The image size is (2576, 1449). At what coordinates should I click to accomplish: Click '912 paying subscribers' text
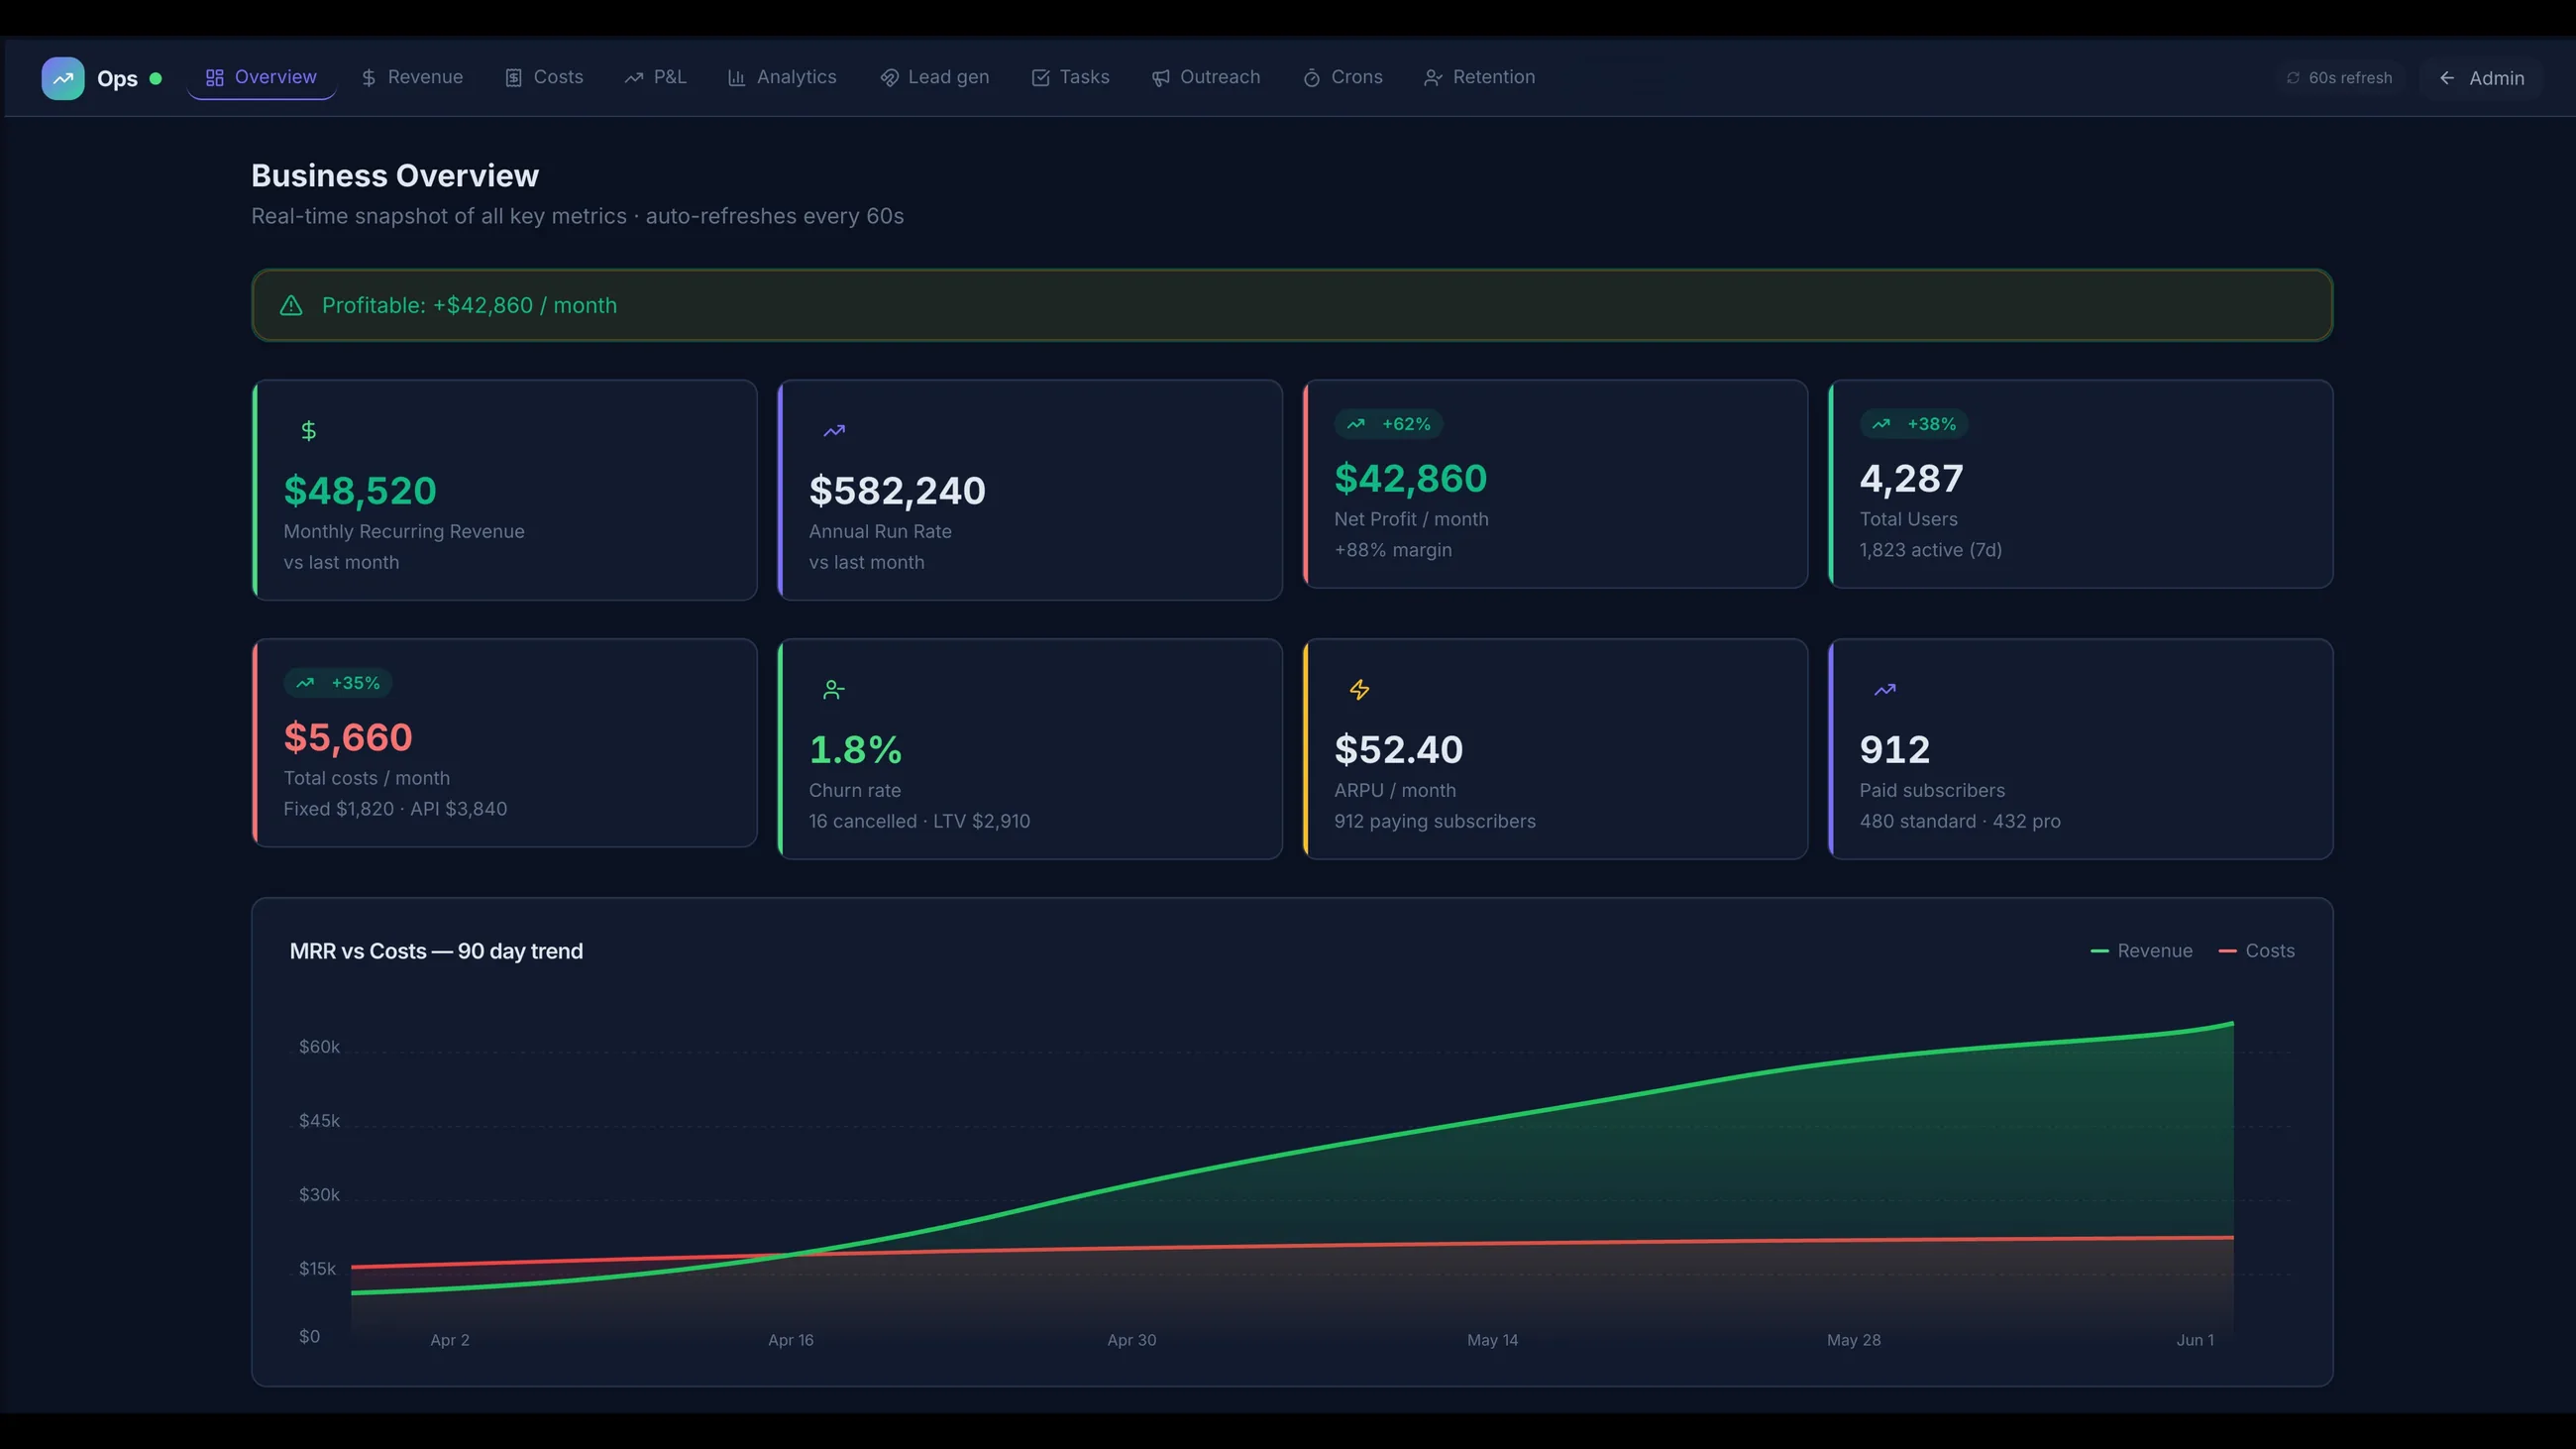pyautogui.click(x=1435, y=821)
